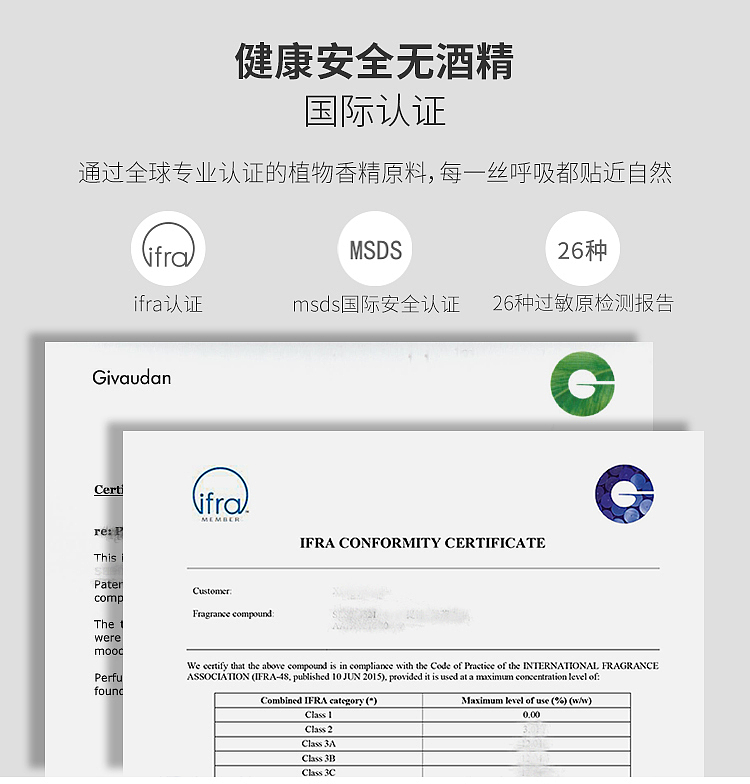This screenshot has width=750, height=784.
Task: Click the Class 3C table row
Action: click(422, 772)
